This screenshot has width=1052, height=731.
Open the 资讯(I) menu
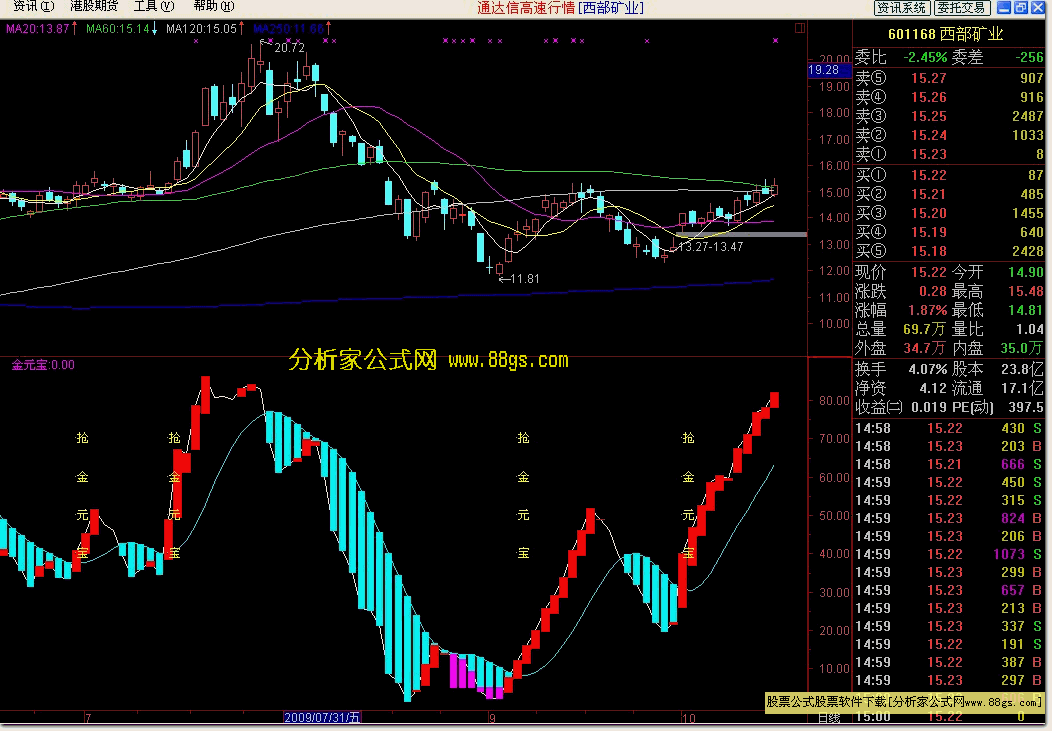point(34,6)
